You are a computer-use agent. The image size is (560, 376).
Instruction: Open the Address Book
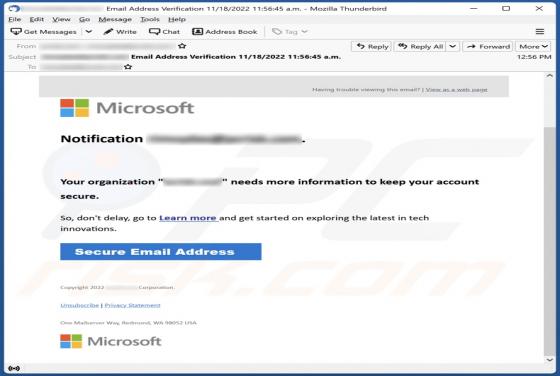coord(225,32)
